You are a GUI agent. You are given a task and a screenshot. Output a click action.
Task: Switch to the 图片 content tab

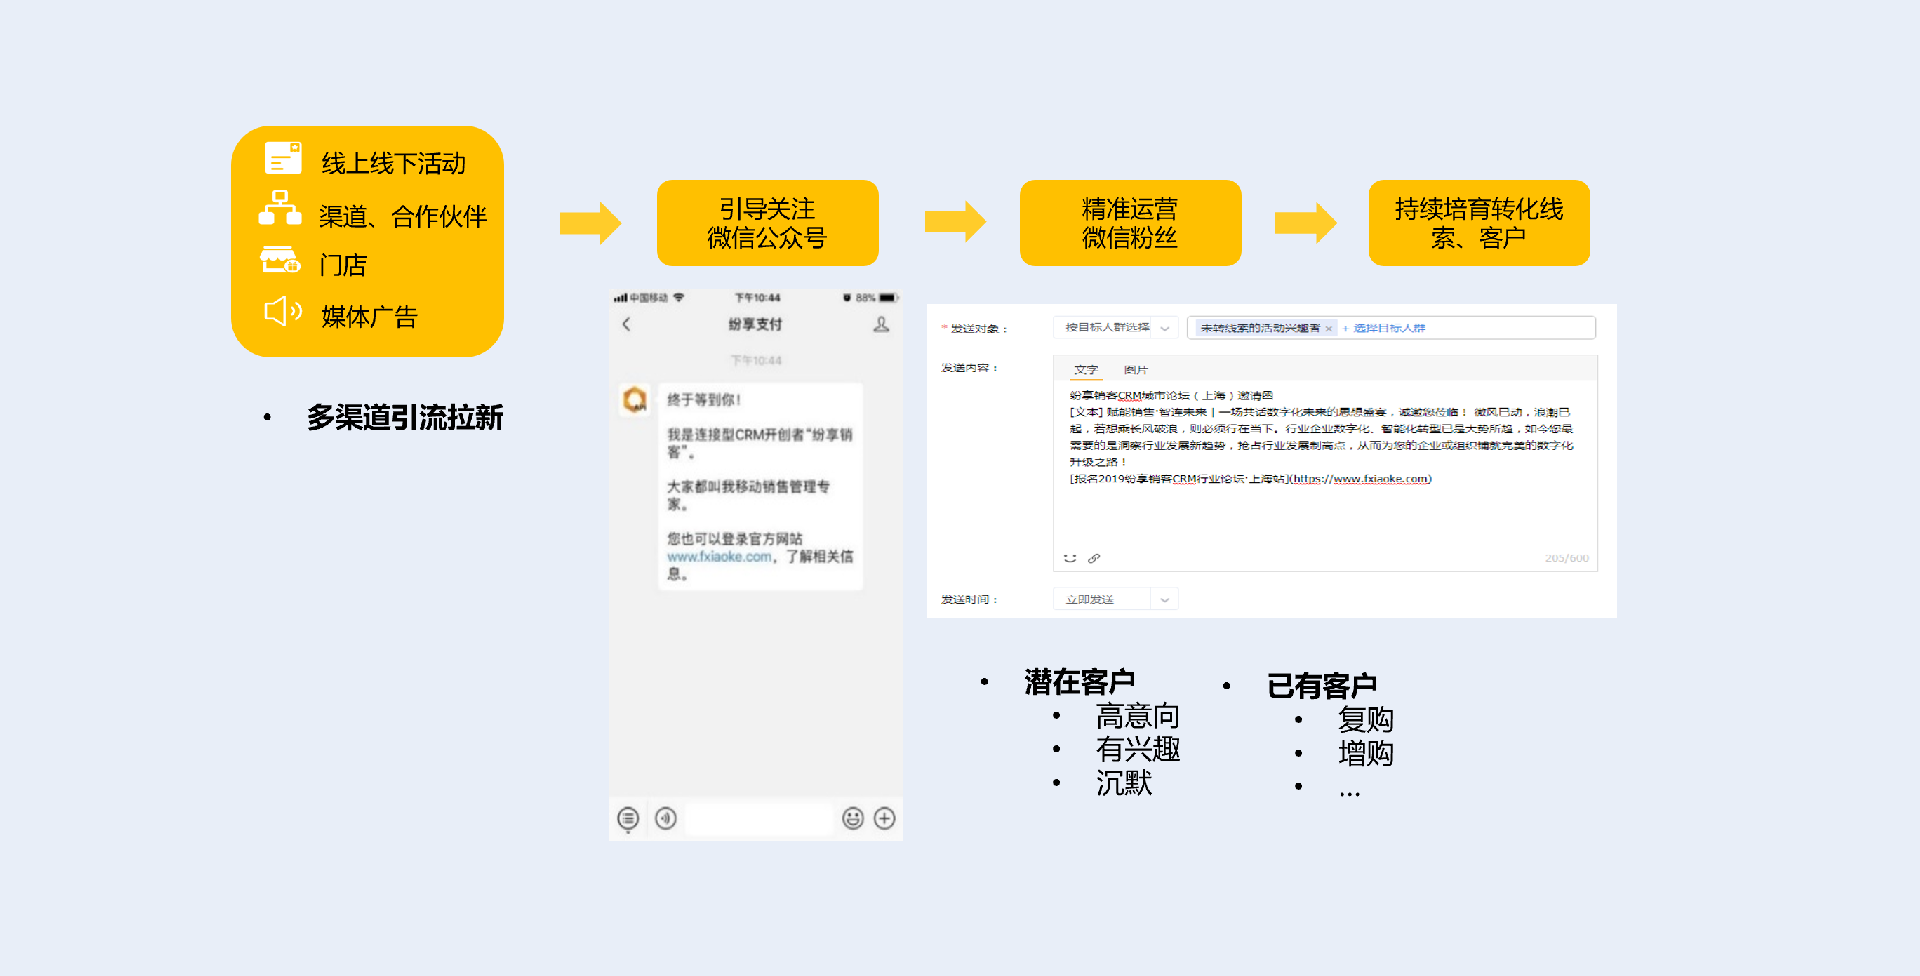(1136, 370)
